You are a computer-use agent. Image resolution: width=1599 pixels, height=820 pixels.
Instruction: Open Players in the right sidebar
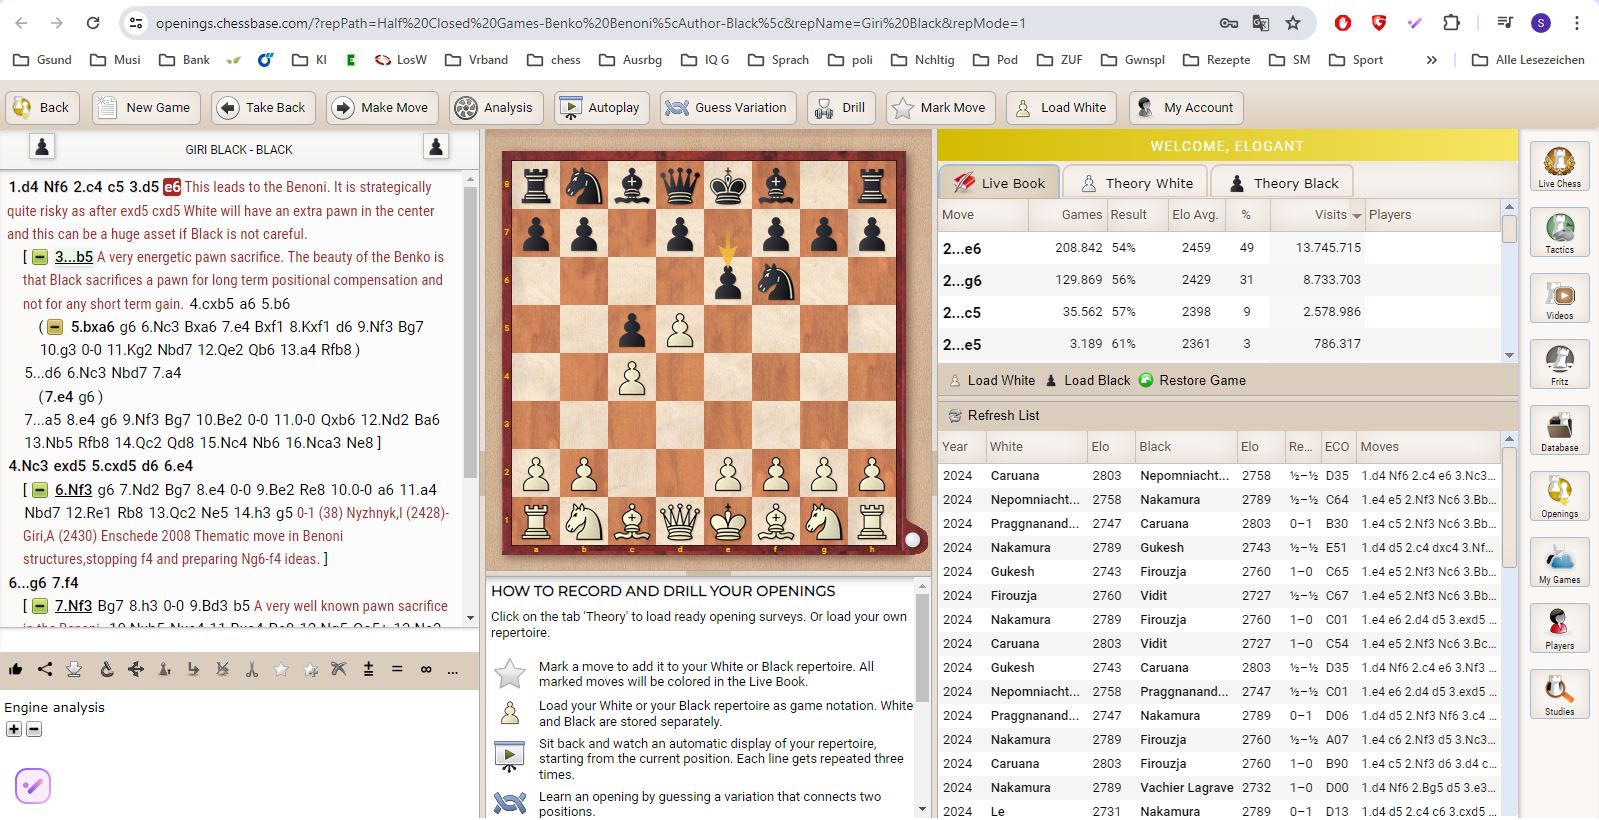[1559, 628]
